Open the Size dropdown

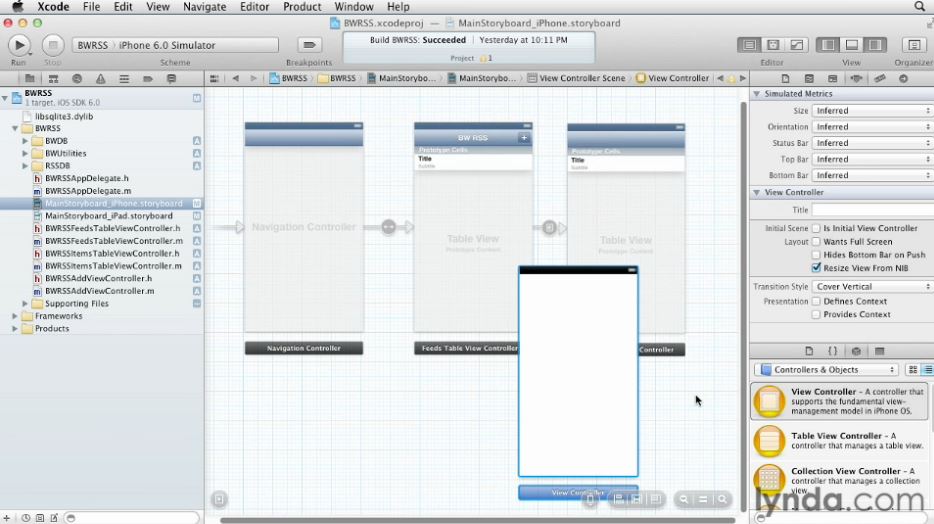(873, 111)
